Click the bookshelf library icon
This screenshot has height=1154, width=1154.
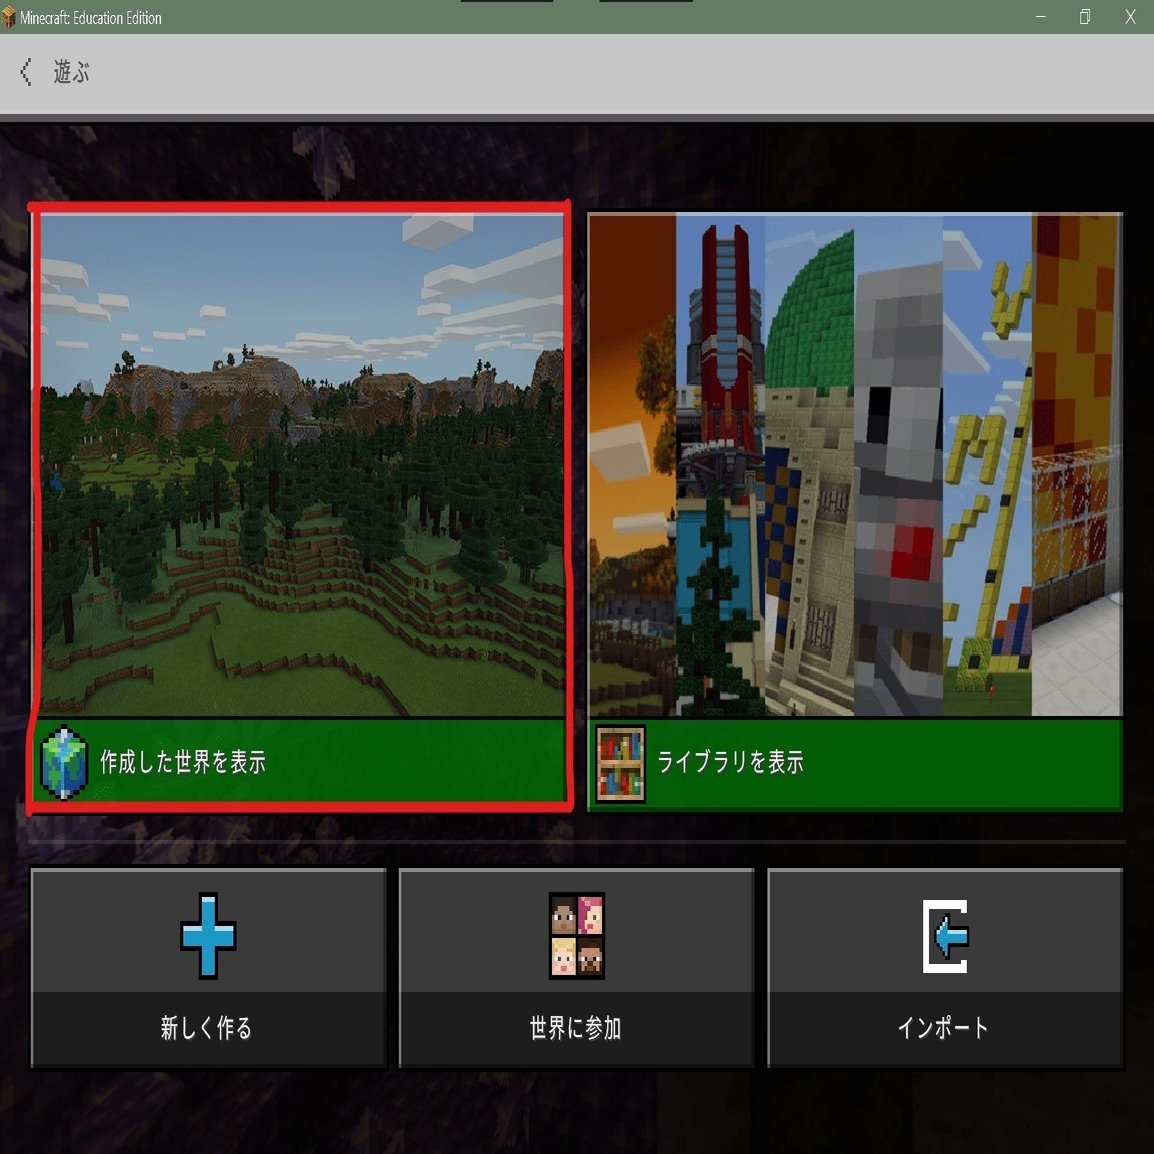620,763
